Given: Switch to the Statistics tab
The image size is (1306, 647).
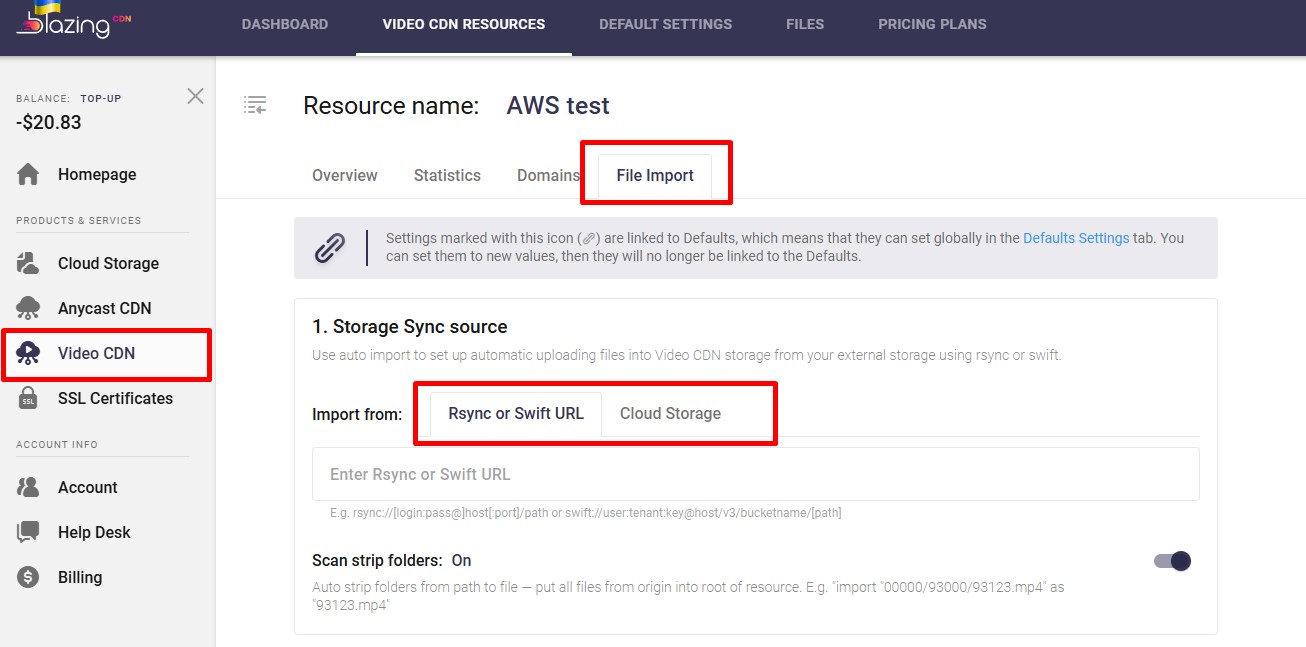Looking at the screenshot, I should (x=447, y=175).
